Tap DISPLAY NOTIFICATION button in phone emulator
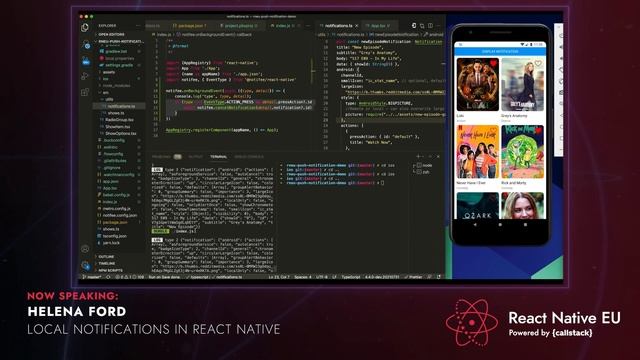 500,51
